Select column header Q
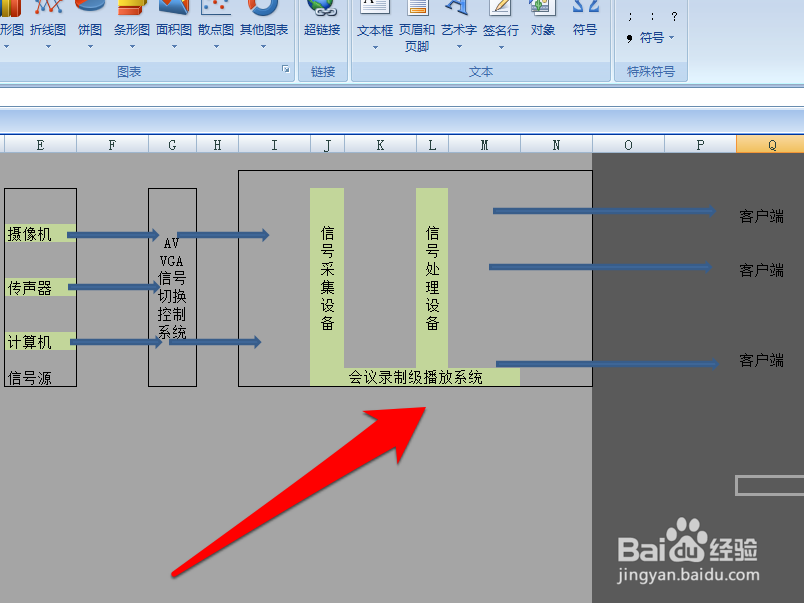The width and height of the screenshot is (804, 603). pos(770,144)
